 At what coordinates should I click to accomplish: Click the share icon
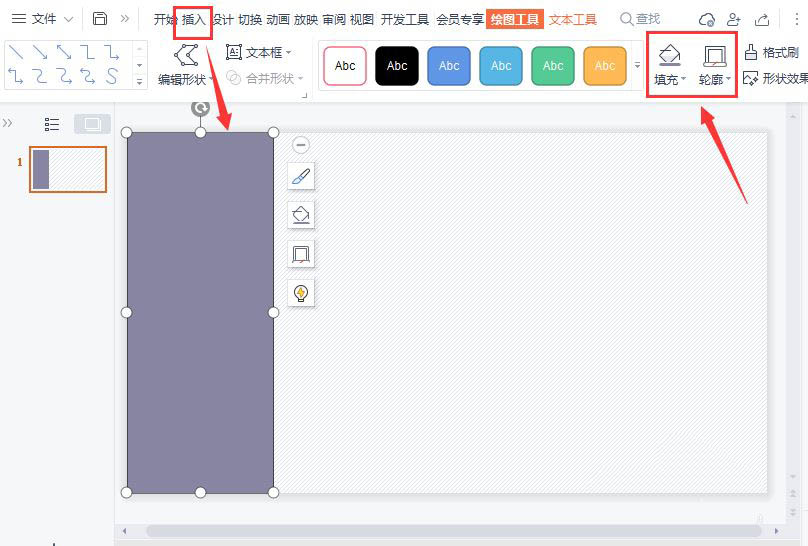[x=762, y=20]
